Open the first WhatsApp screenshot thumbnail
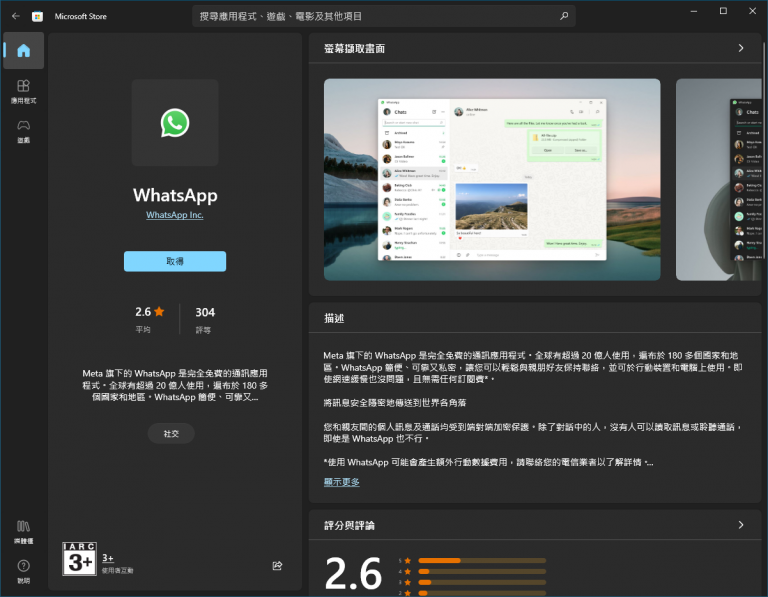The image size is (768, 597). [x=492, y=180]
